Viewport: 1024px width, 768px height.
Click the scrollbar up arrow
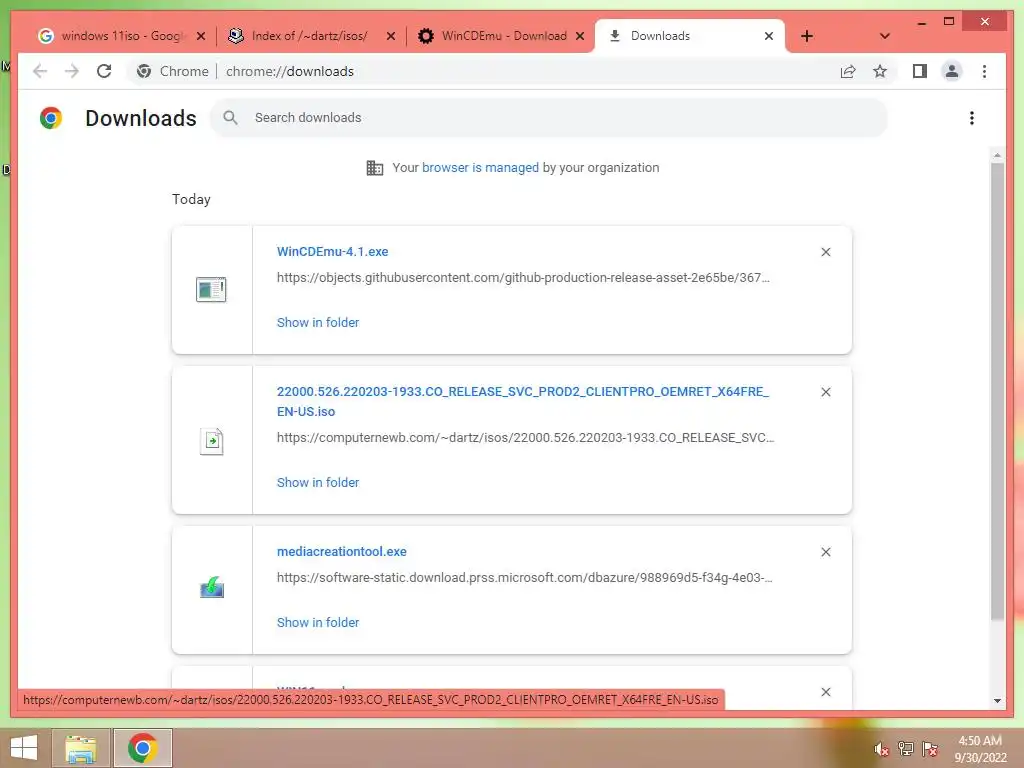(997, 155)
